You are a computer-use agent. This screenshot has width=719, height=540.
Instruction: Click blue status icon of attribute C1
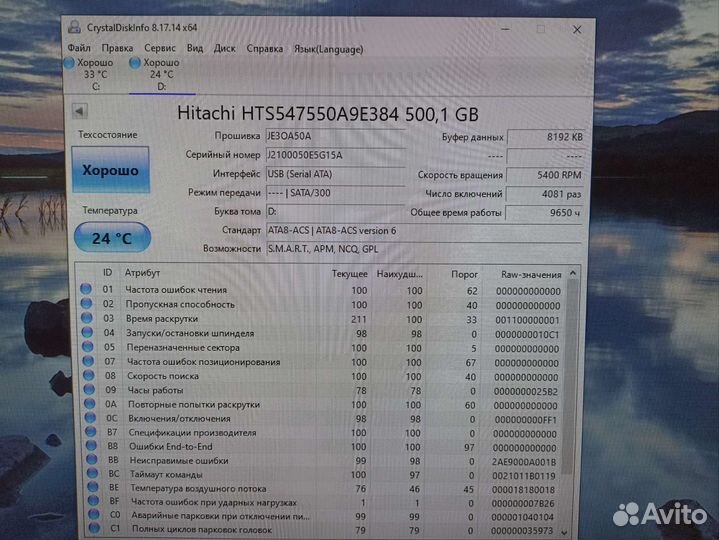coord(87,529)
